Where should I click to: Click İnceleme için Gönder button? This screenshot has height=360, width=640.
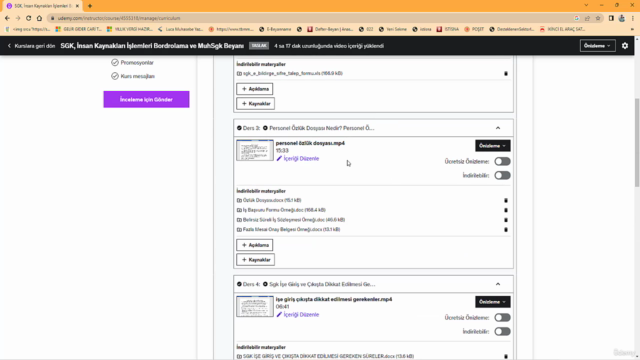[x=147, y=100]
